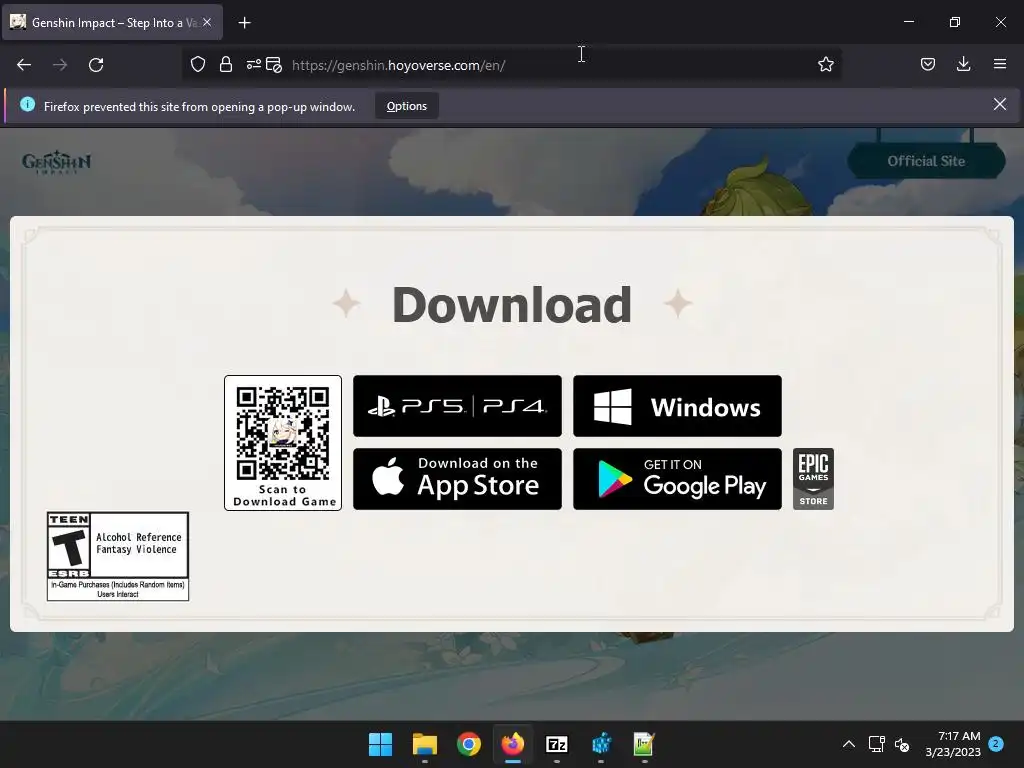The height and width of the screenshot is (768, 1024).
Task: Select the PS5 PS4 download button
Action: tap(457, 406)
